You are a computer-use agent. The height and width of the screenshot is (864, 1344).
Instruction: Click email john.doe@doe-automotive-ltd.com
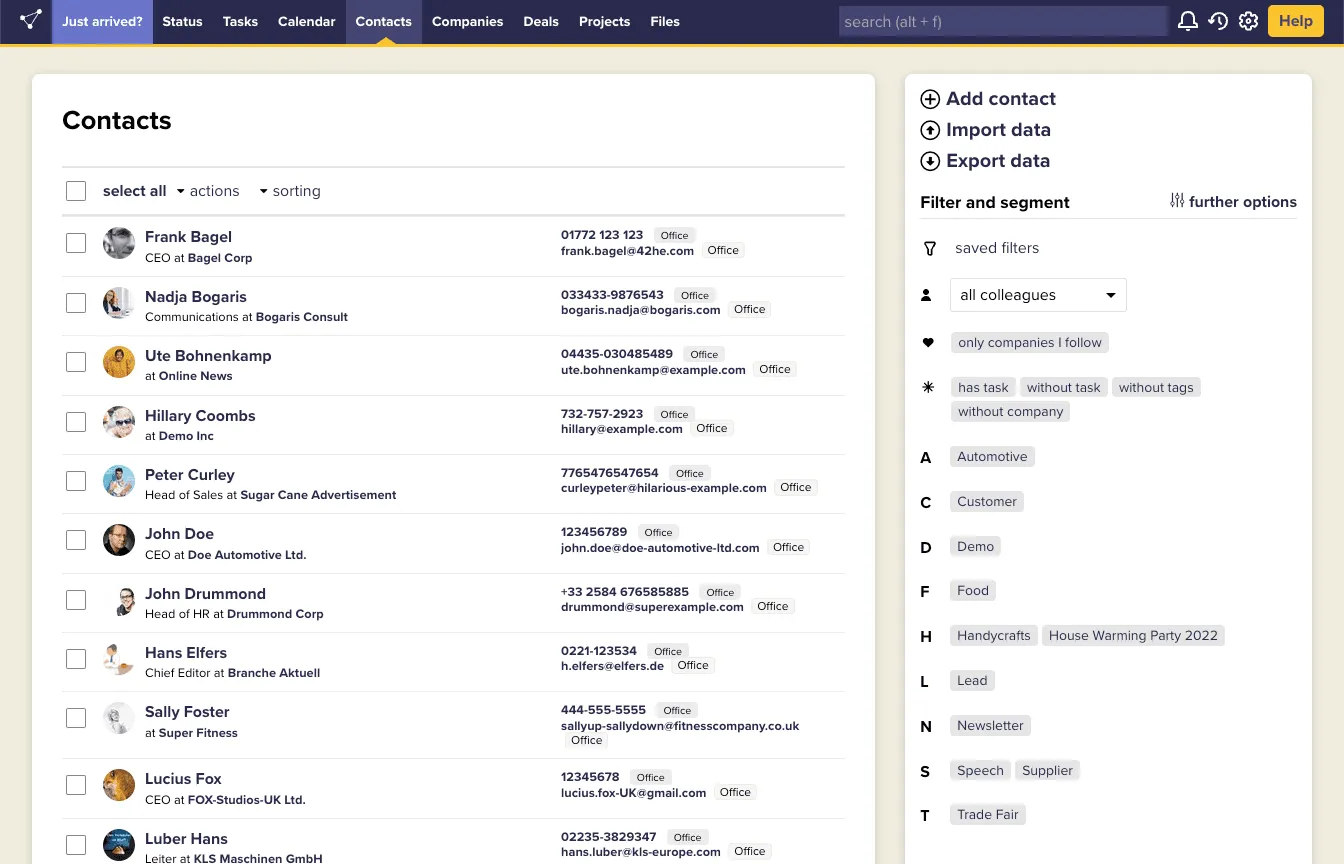coord(660,548)
